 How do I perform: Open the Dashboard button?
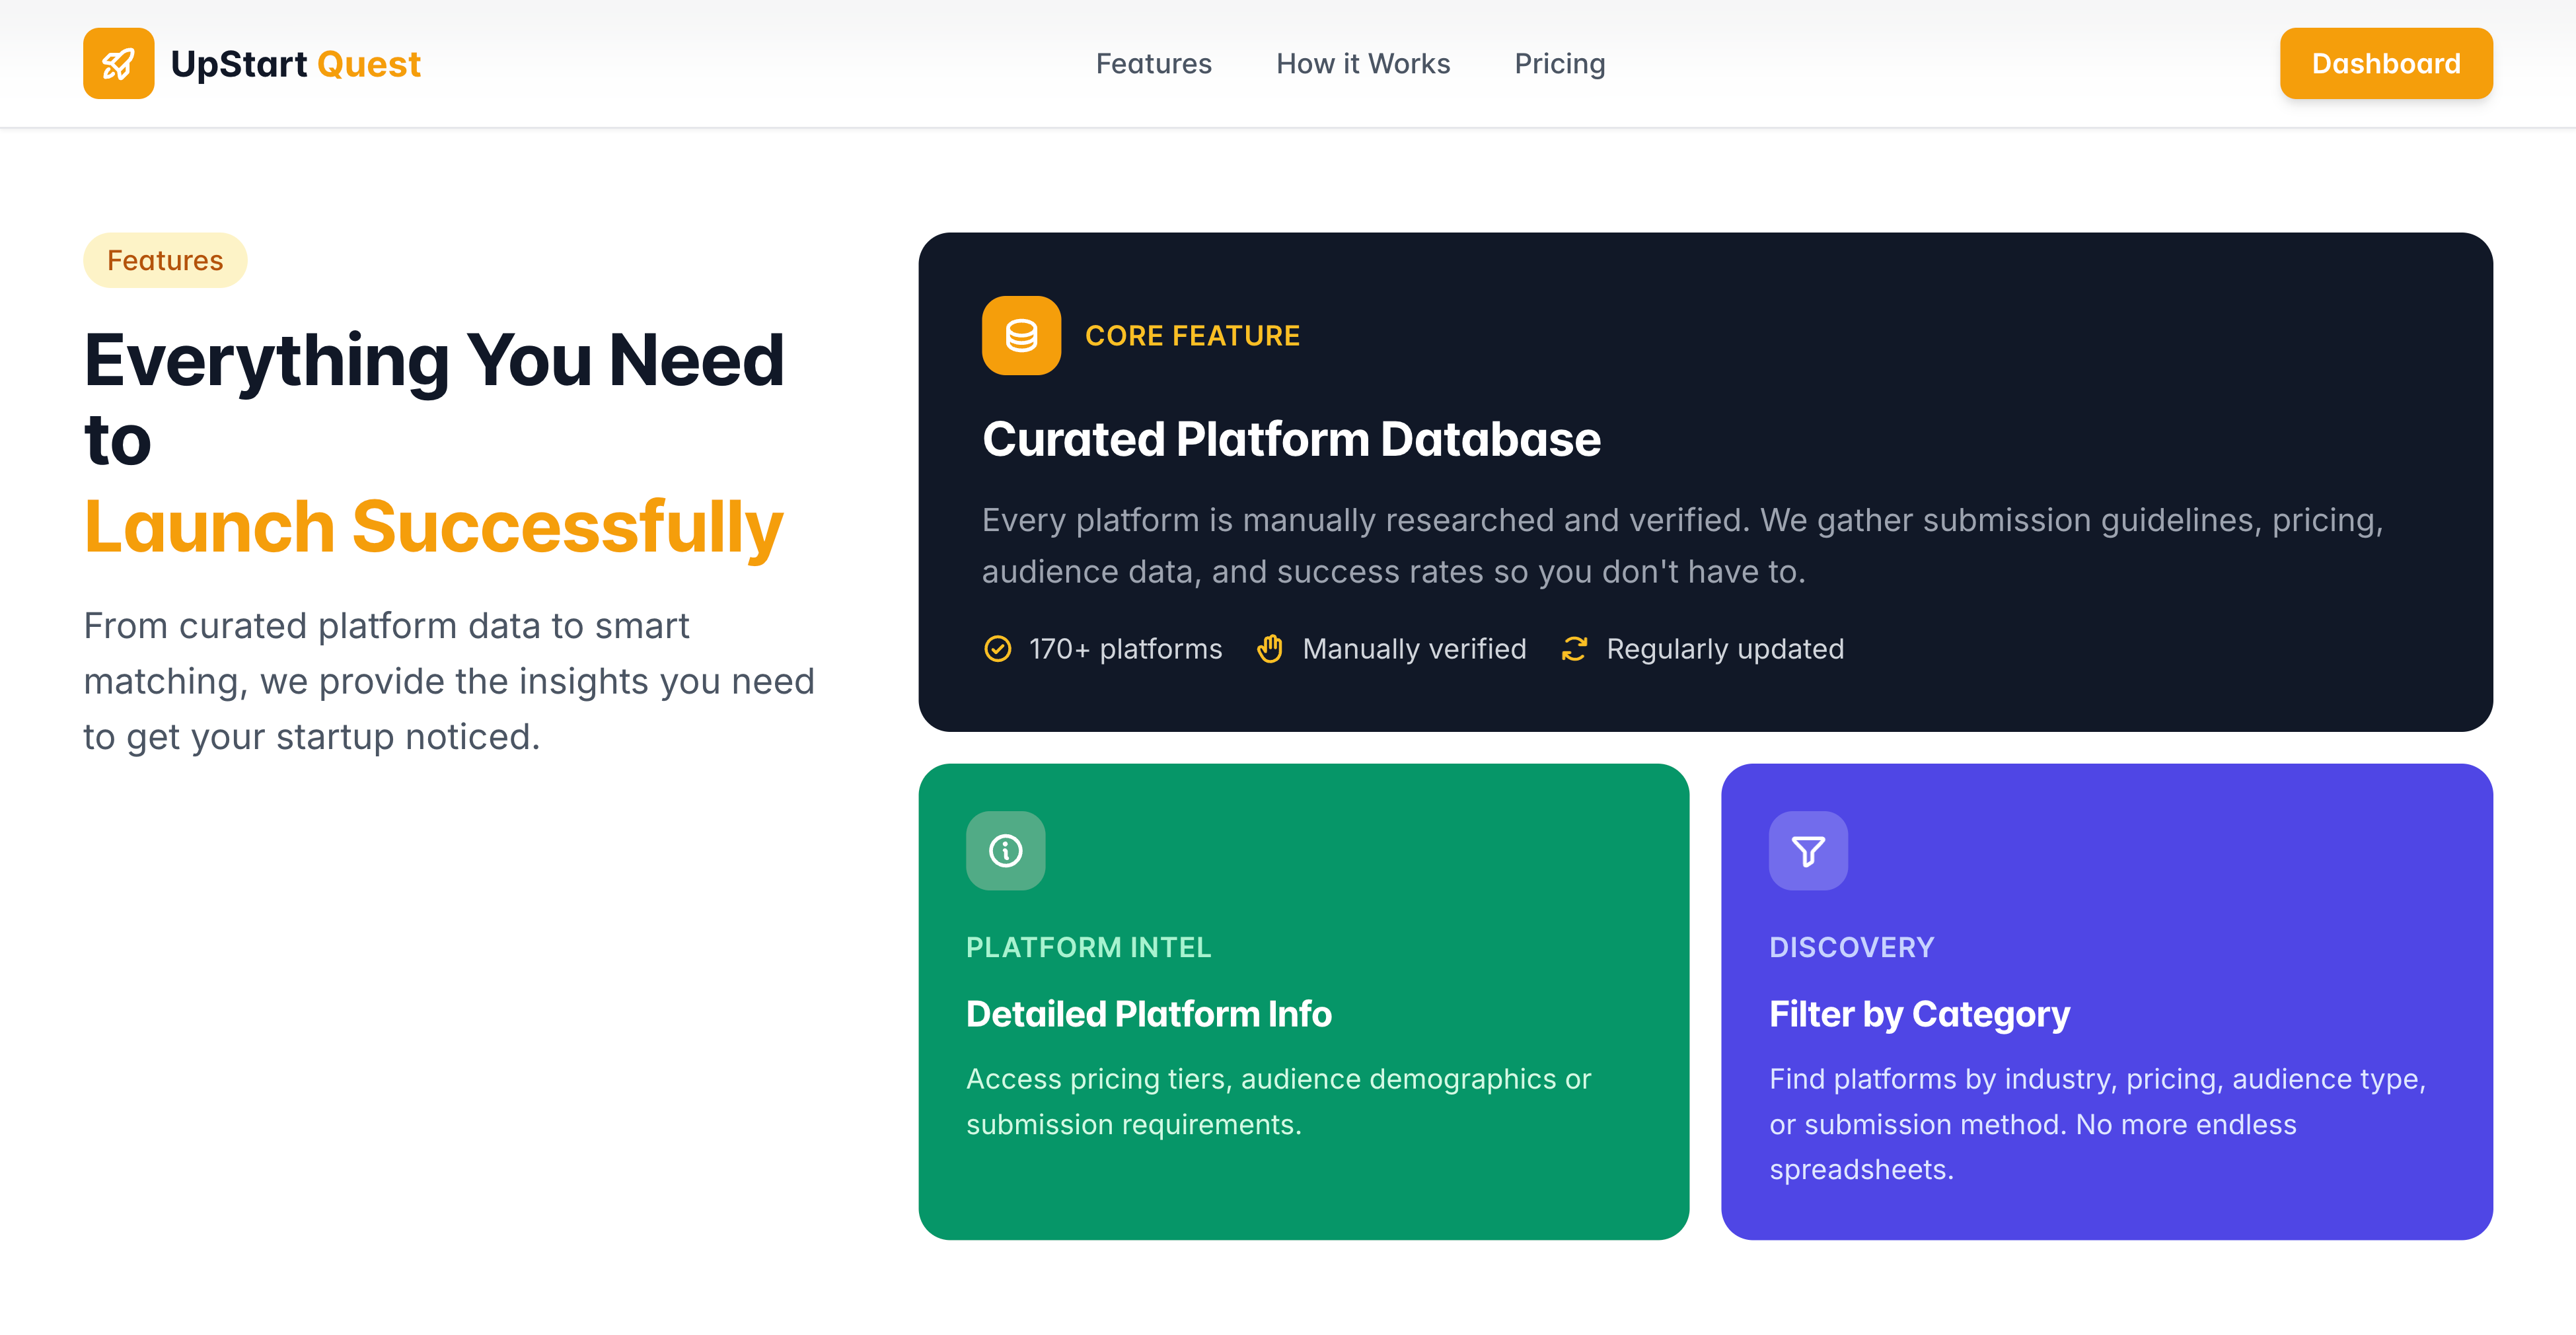(x=2385, y=64)
